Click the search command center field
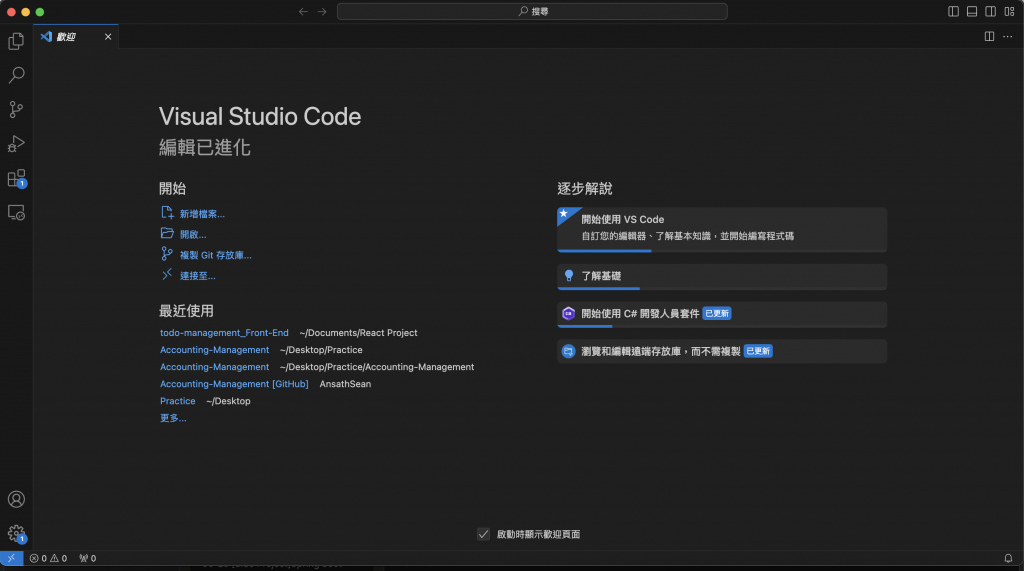This screenshot has height=571, width=1024. click(532, 11)
